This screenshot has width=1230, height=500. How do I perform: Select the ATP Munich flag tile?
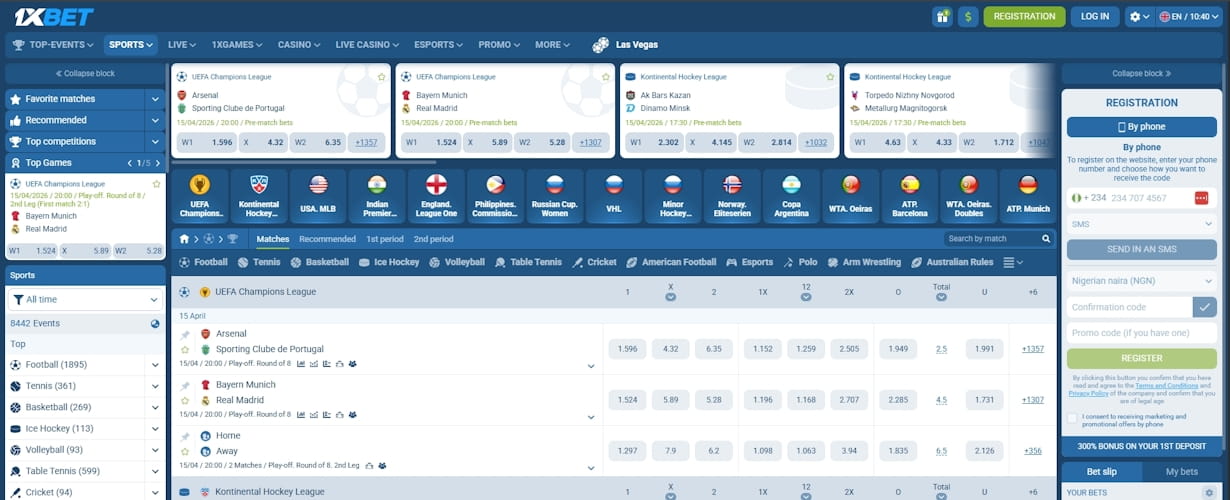point(1028,196)
